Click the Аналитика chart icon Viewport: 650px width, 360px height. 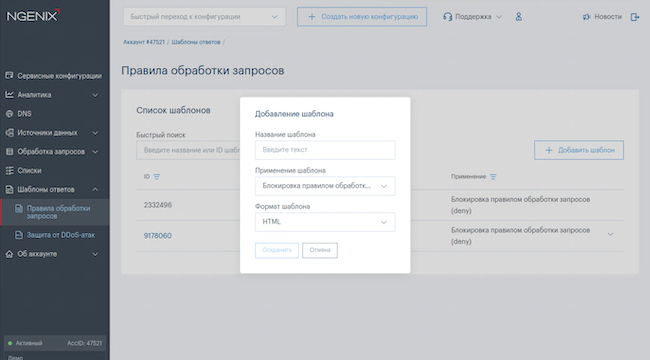(9, 95)
